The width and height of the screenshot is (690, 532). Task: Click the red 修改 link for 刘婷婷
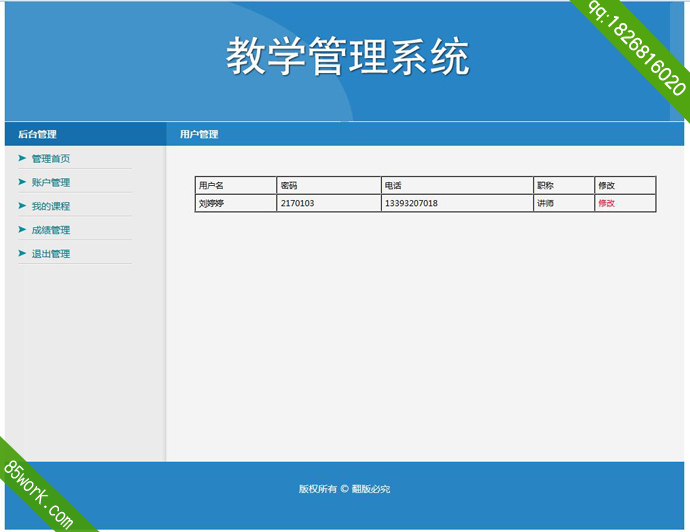(x=606, y=203)
